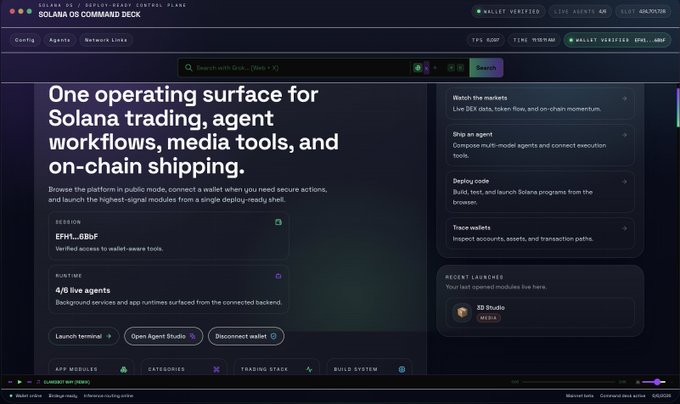Viewport: 680px width, 404px height.
Task: Play the music track
Action: (x=20, y=382)
